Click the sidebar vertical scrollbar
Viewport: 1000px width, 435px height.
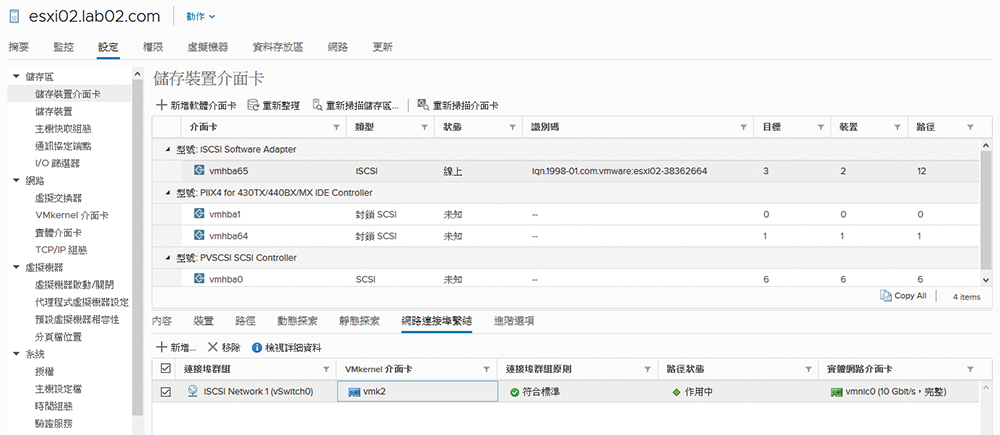(136, 249)
